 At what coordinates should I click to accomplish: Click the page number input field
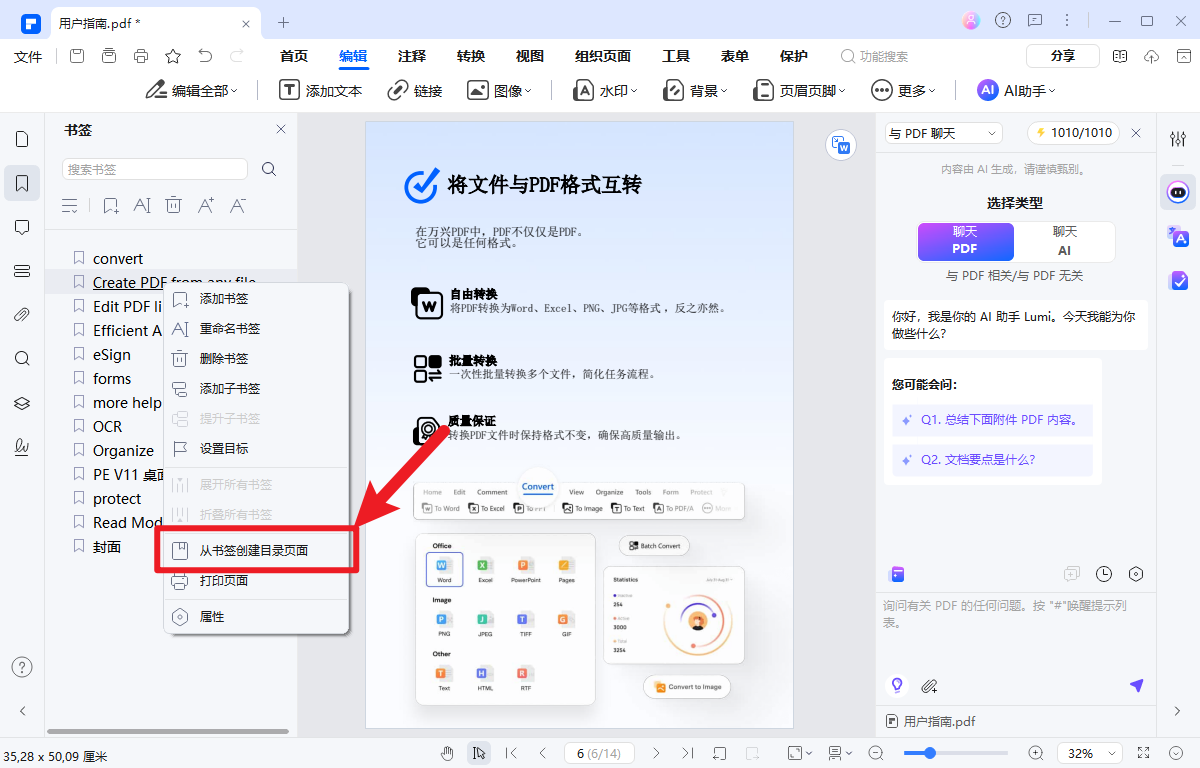(598, 753)
